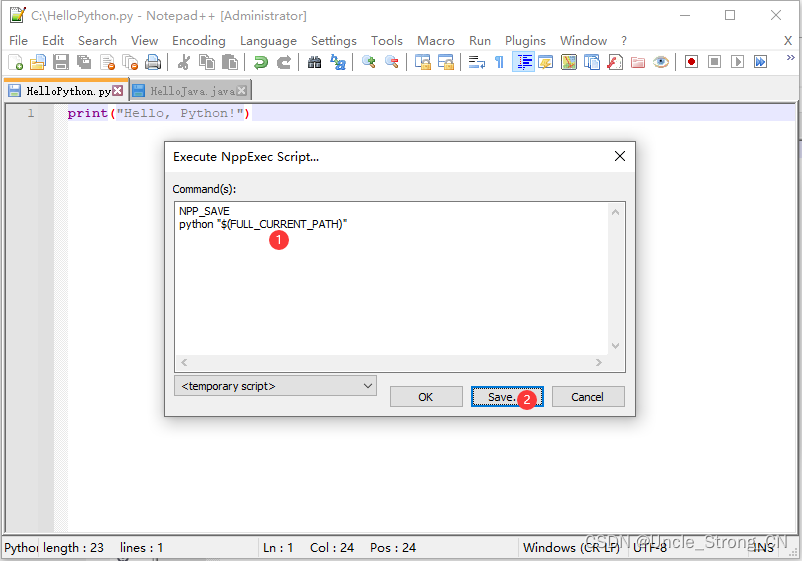Click the green Undo arrow icon
This screenshot has width=802, height=561.
coord(261,62)
